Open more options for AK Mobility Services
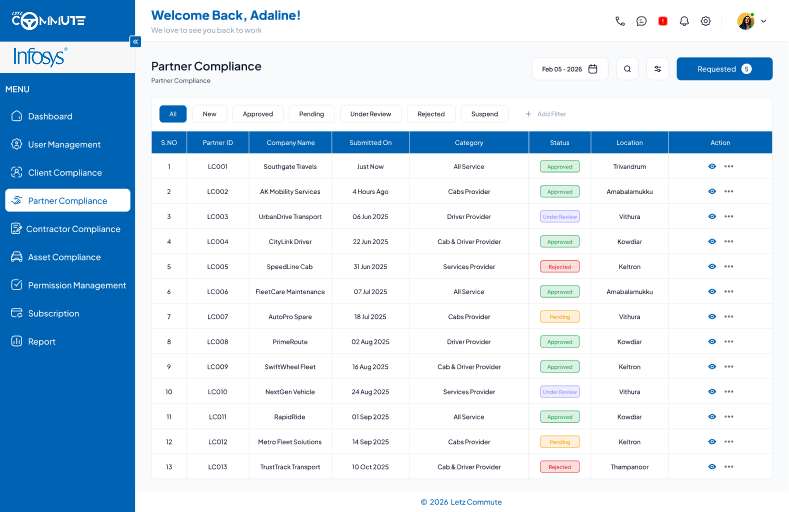Viewport: 789px width, 512px height. pos(729,192)
